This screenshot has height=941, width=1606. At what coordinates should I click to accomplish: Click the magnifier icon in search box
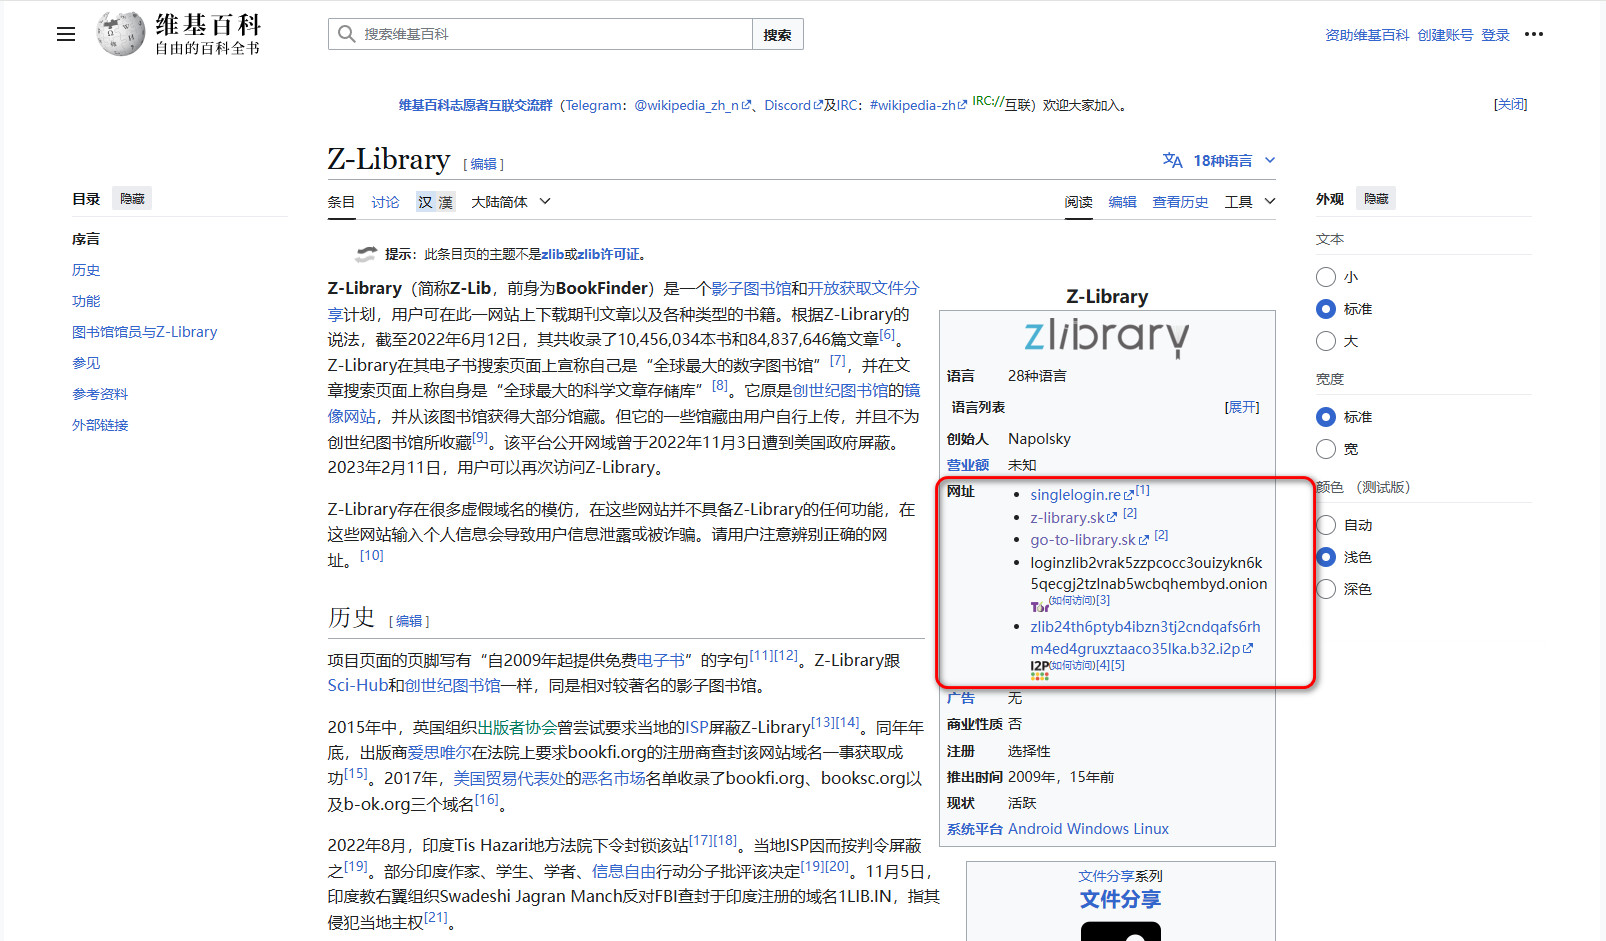pyautogui.click(x=346, y=34)
